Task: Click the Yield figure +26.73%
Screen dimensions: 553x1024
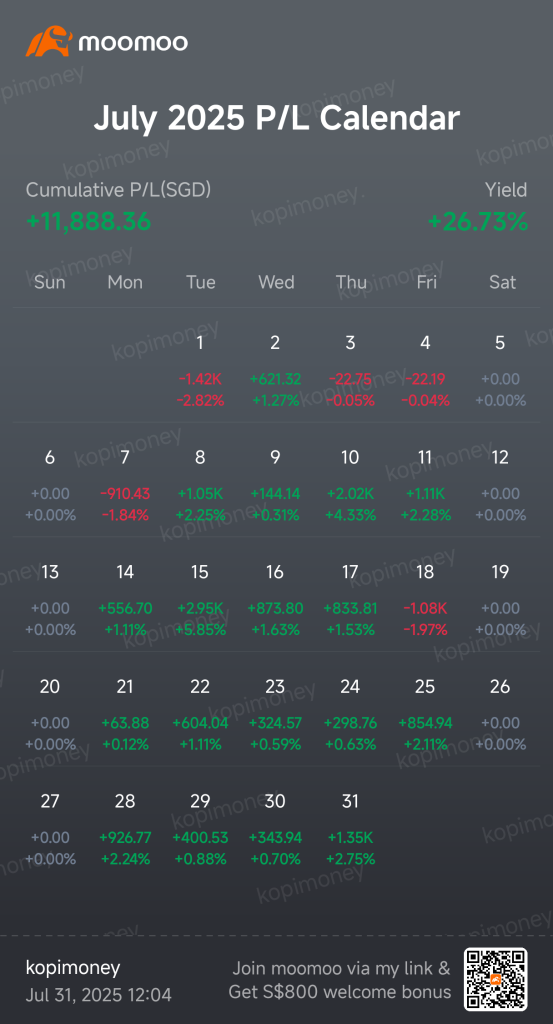Action: [478, 221]
